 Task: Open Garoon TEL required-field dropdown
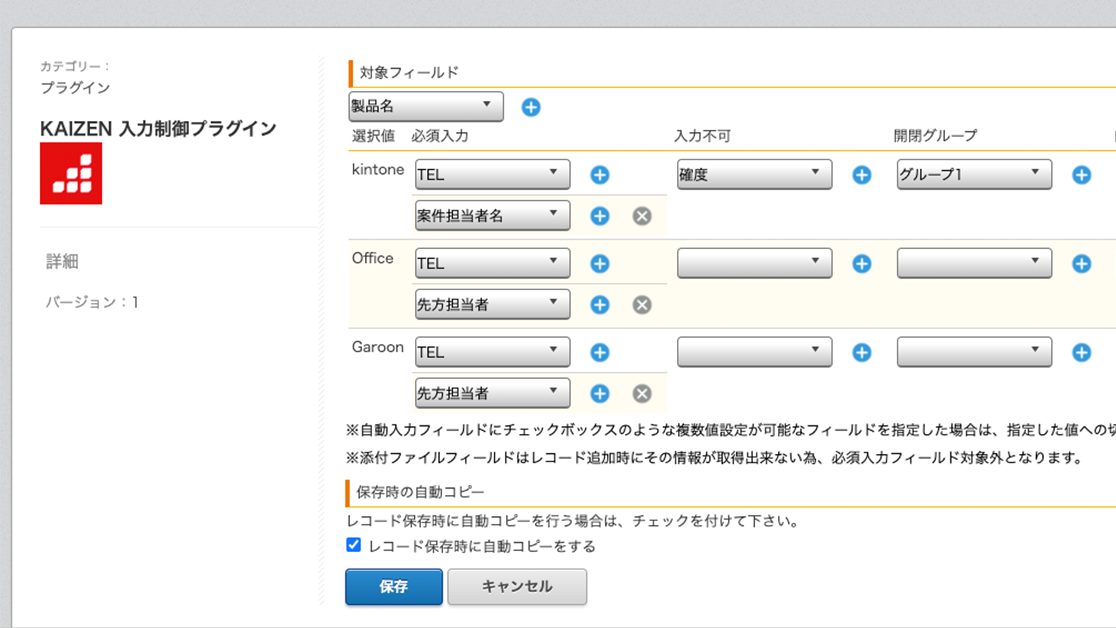493,352
